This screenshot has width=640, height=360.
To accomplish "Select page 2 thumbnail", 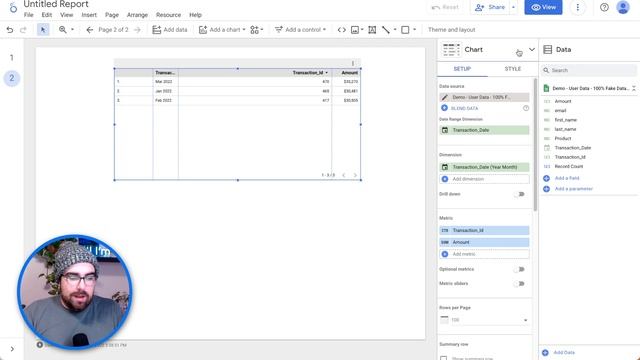I will [11, 78].
